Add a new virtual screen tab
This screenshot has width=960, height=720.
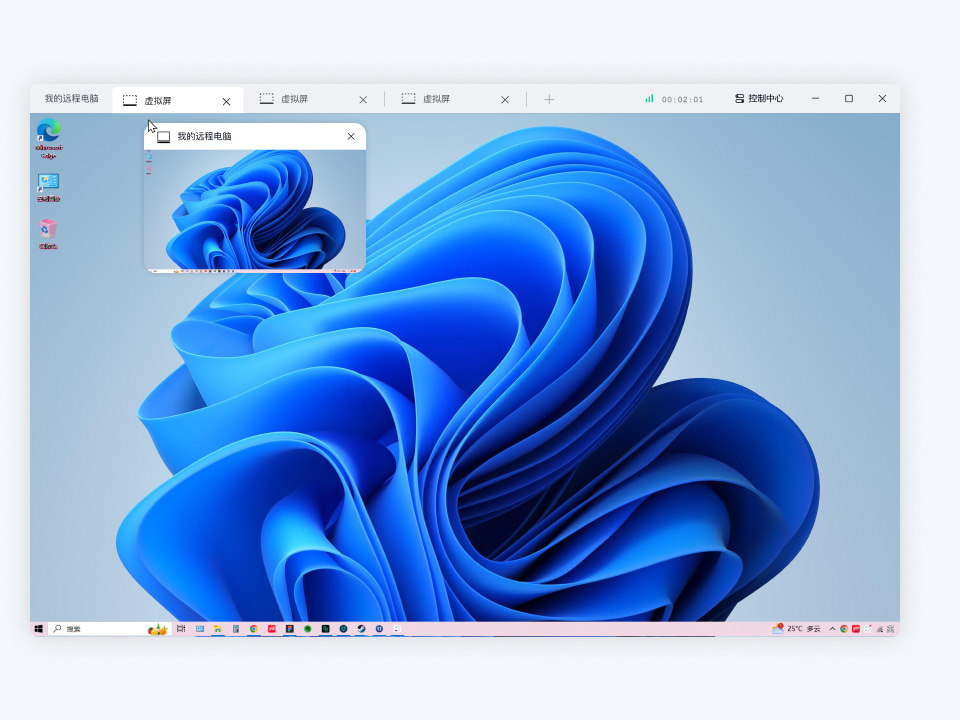(549, 99)
